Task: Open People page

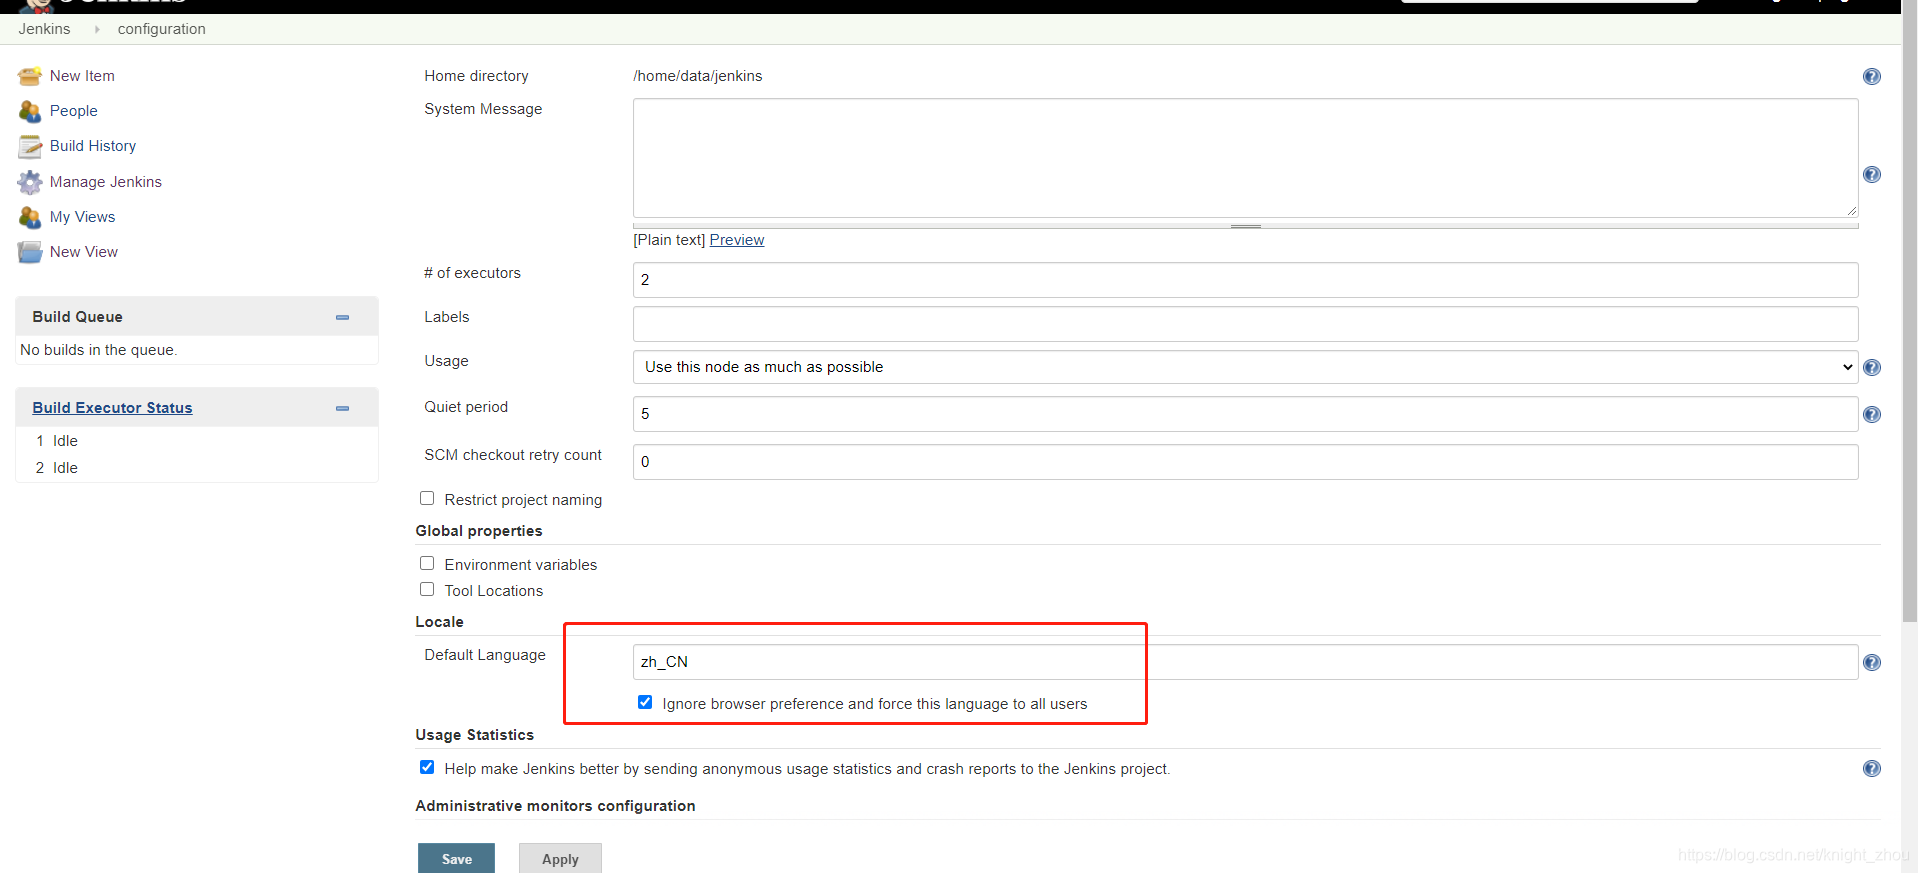Action: point(74,111)
